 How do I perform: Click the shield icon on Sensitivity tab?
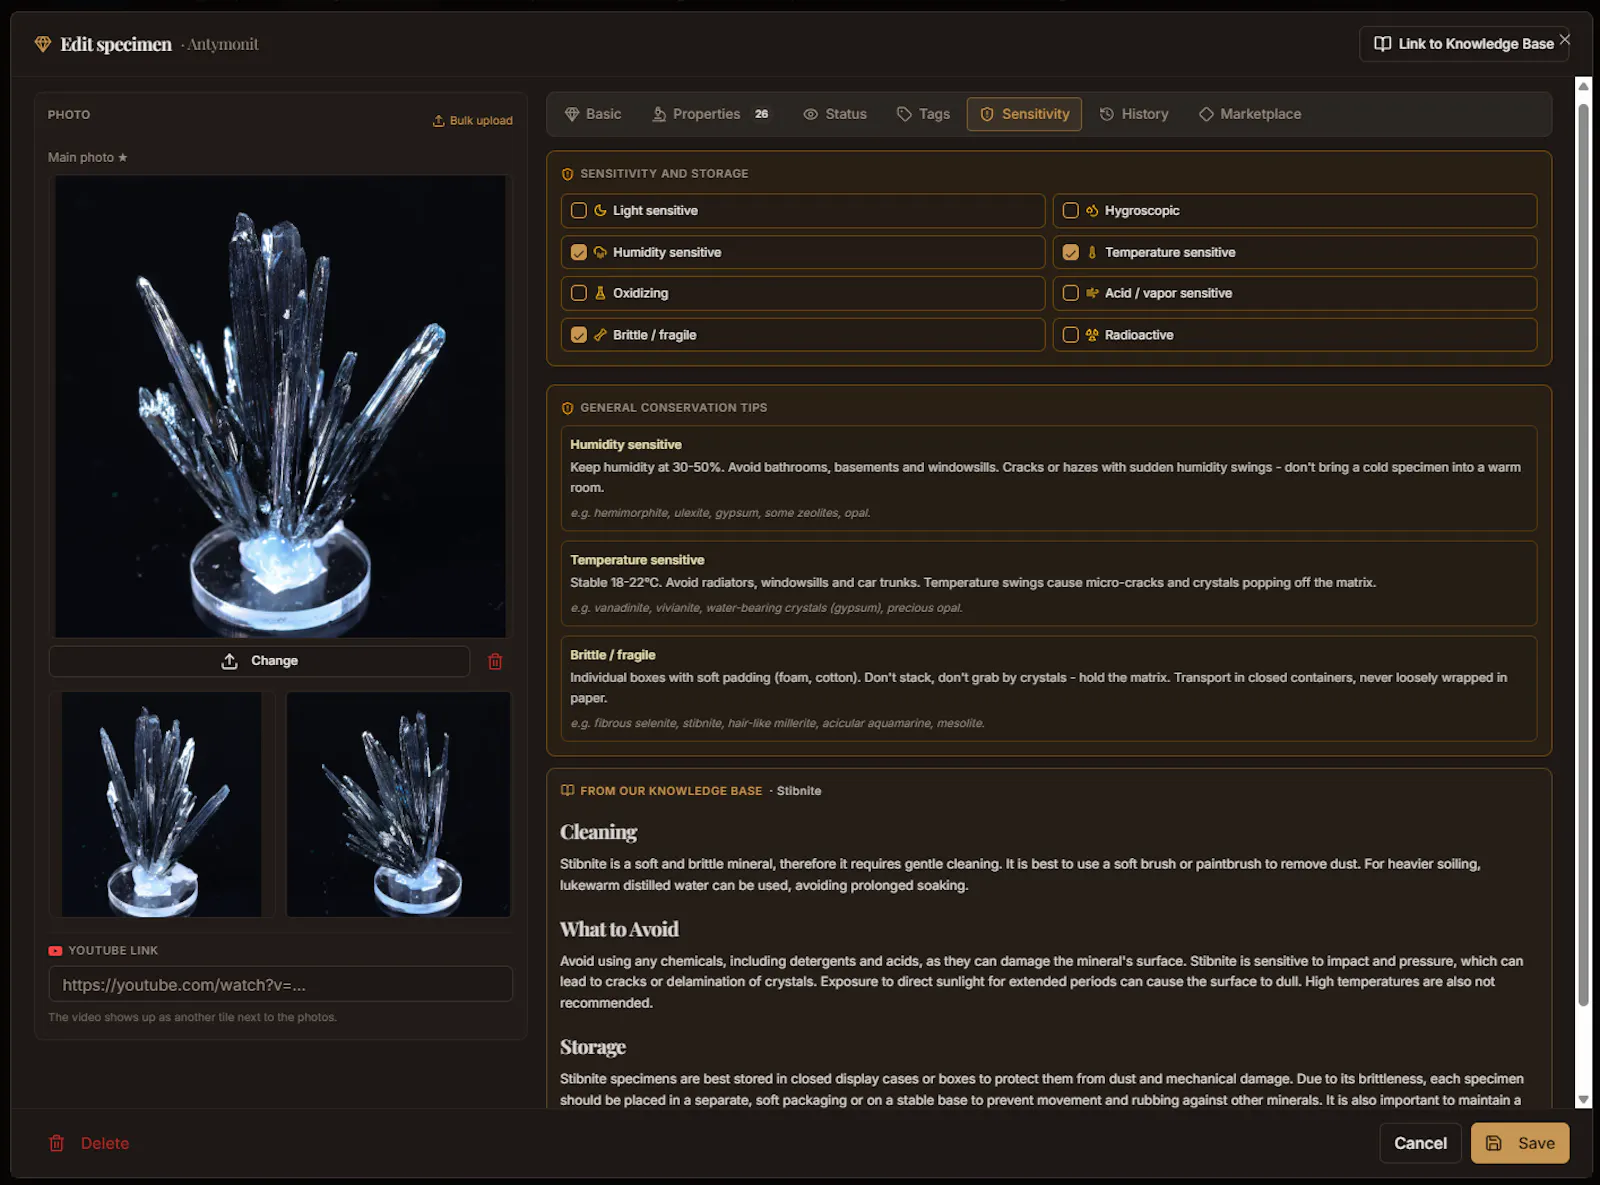click(x=987, y=114)
